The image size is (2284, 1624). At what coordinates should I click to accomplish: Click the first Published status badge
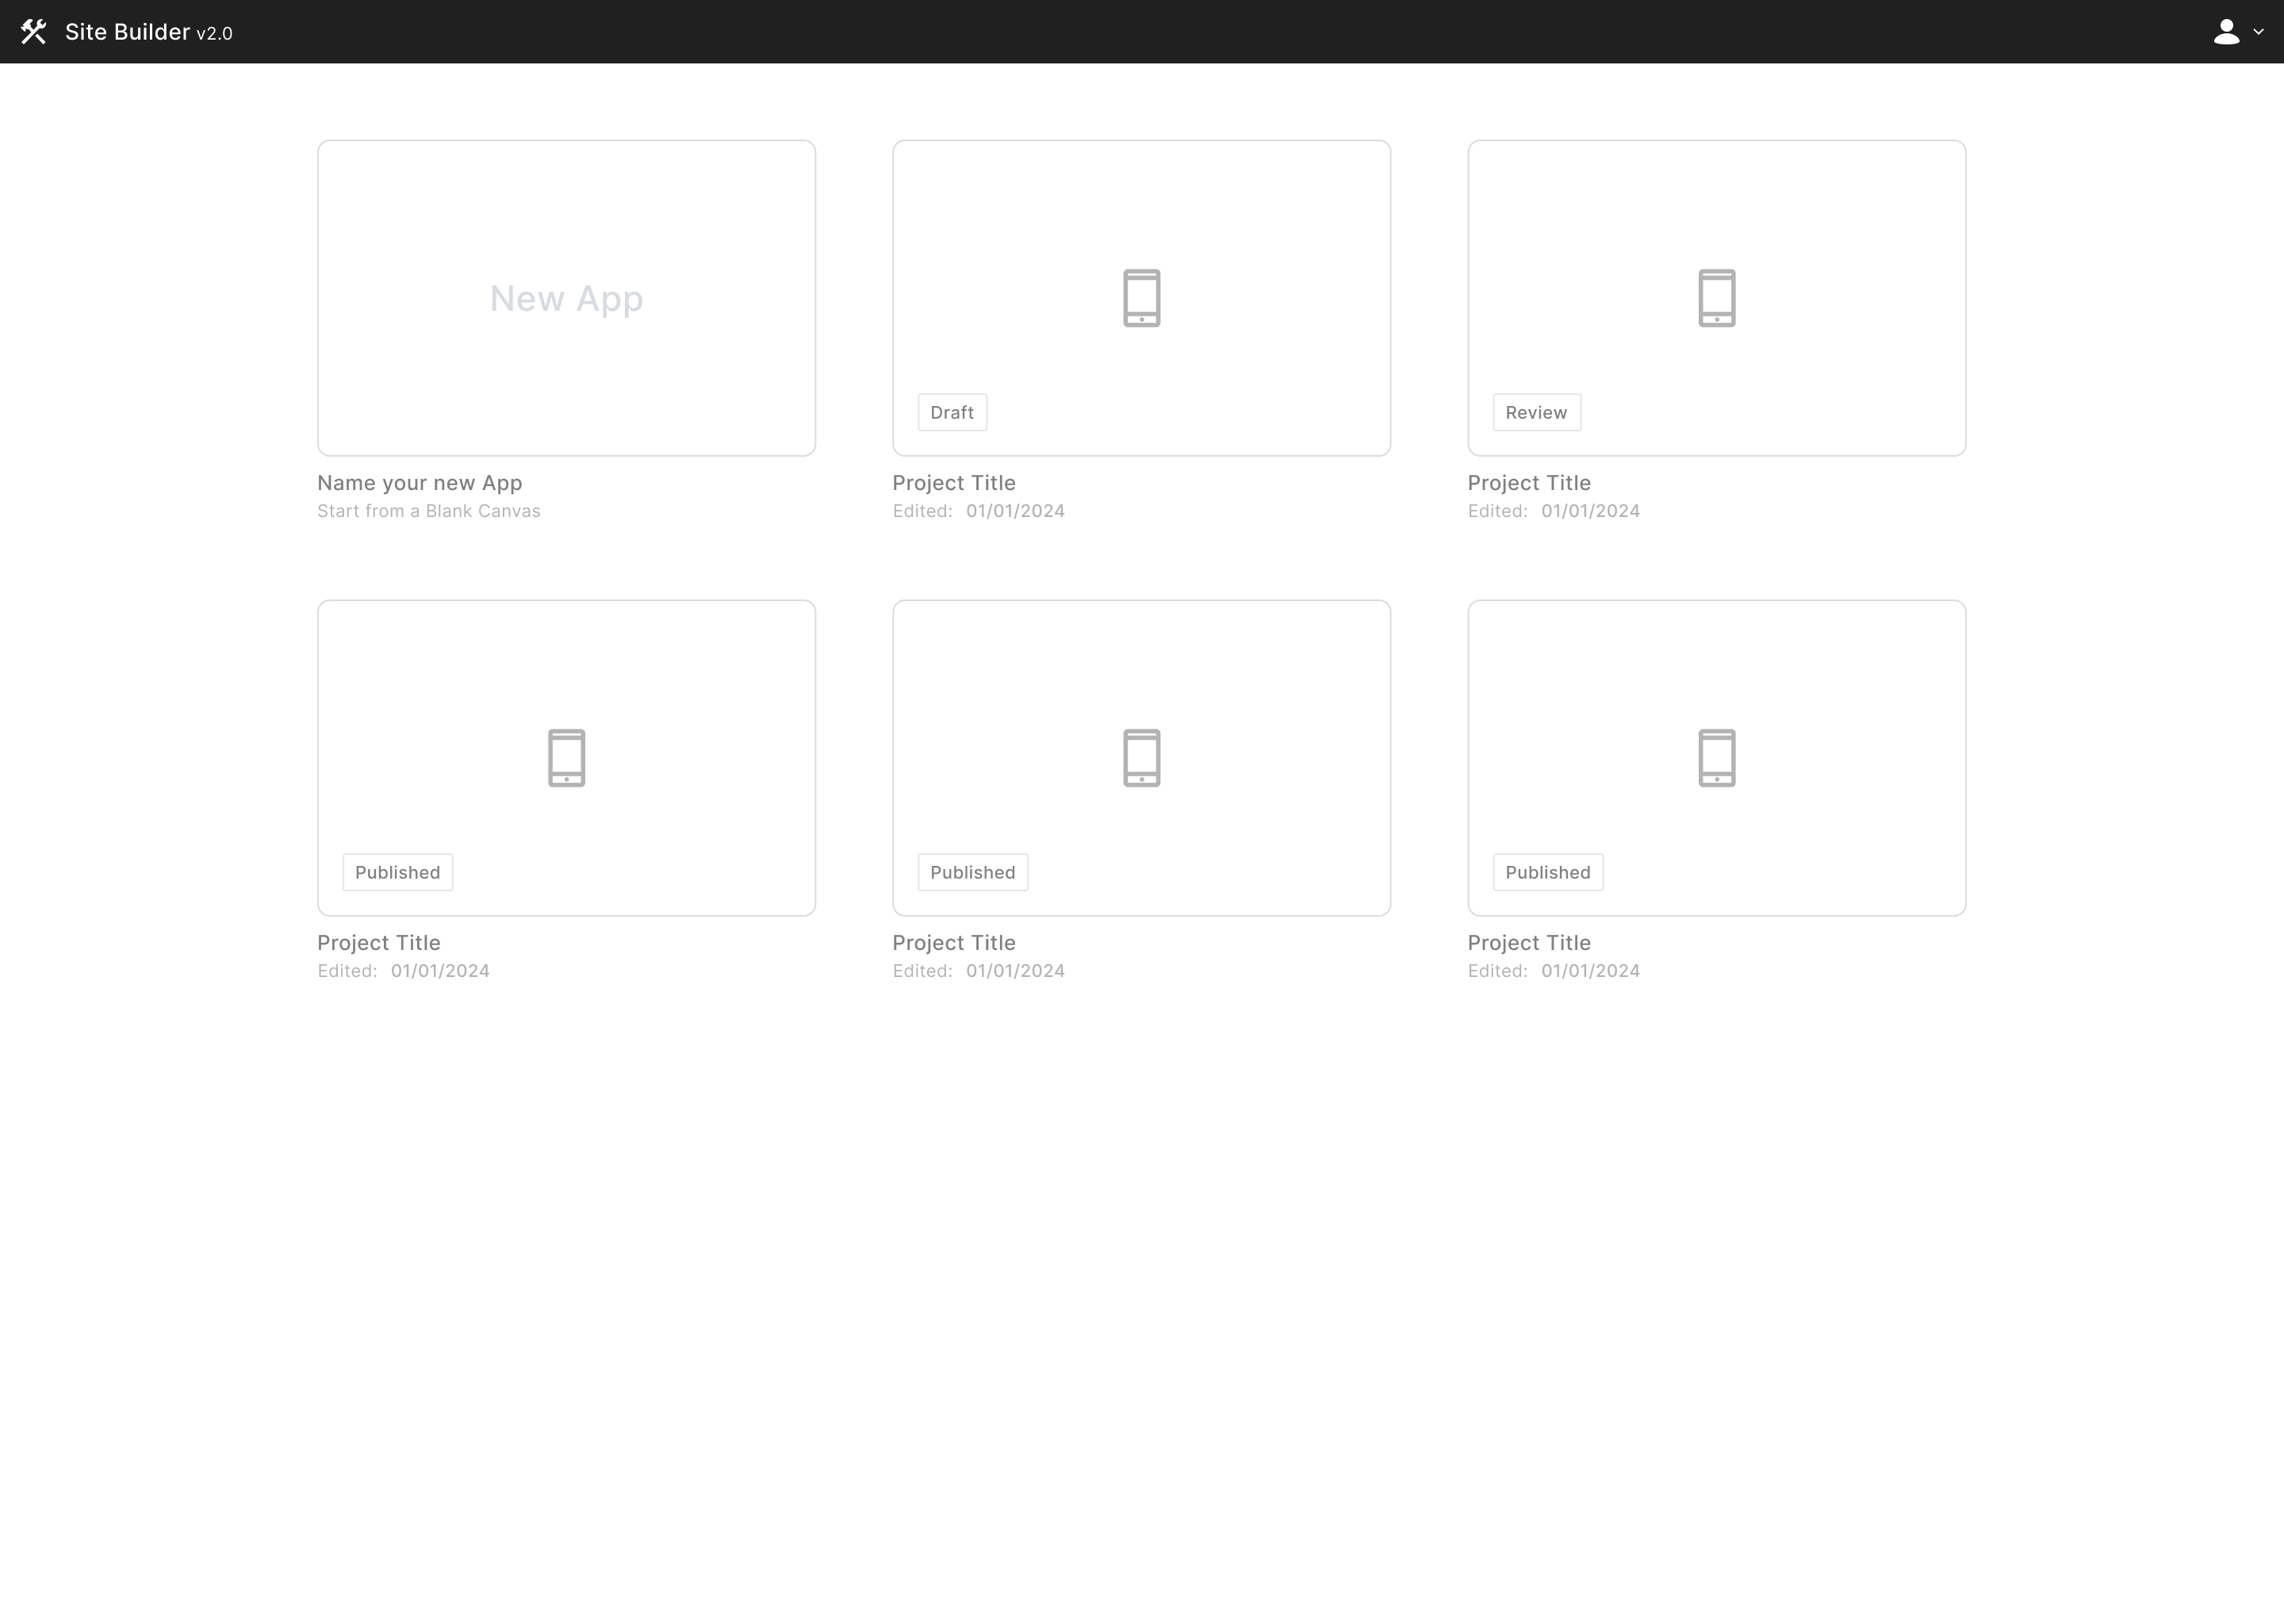397,872
